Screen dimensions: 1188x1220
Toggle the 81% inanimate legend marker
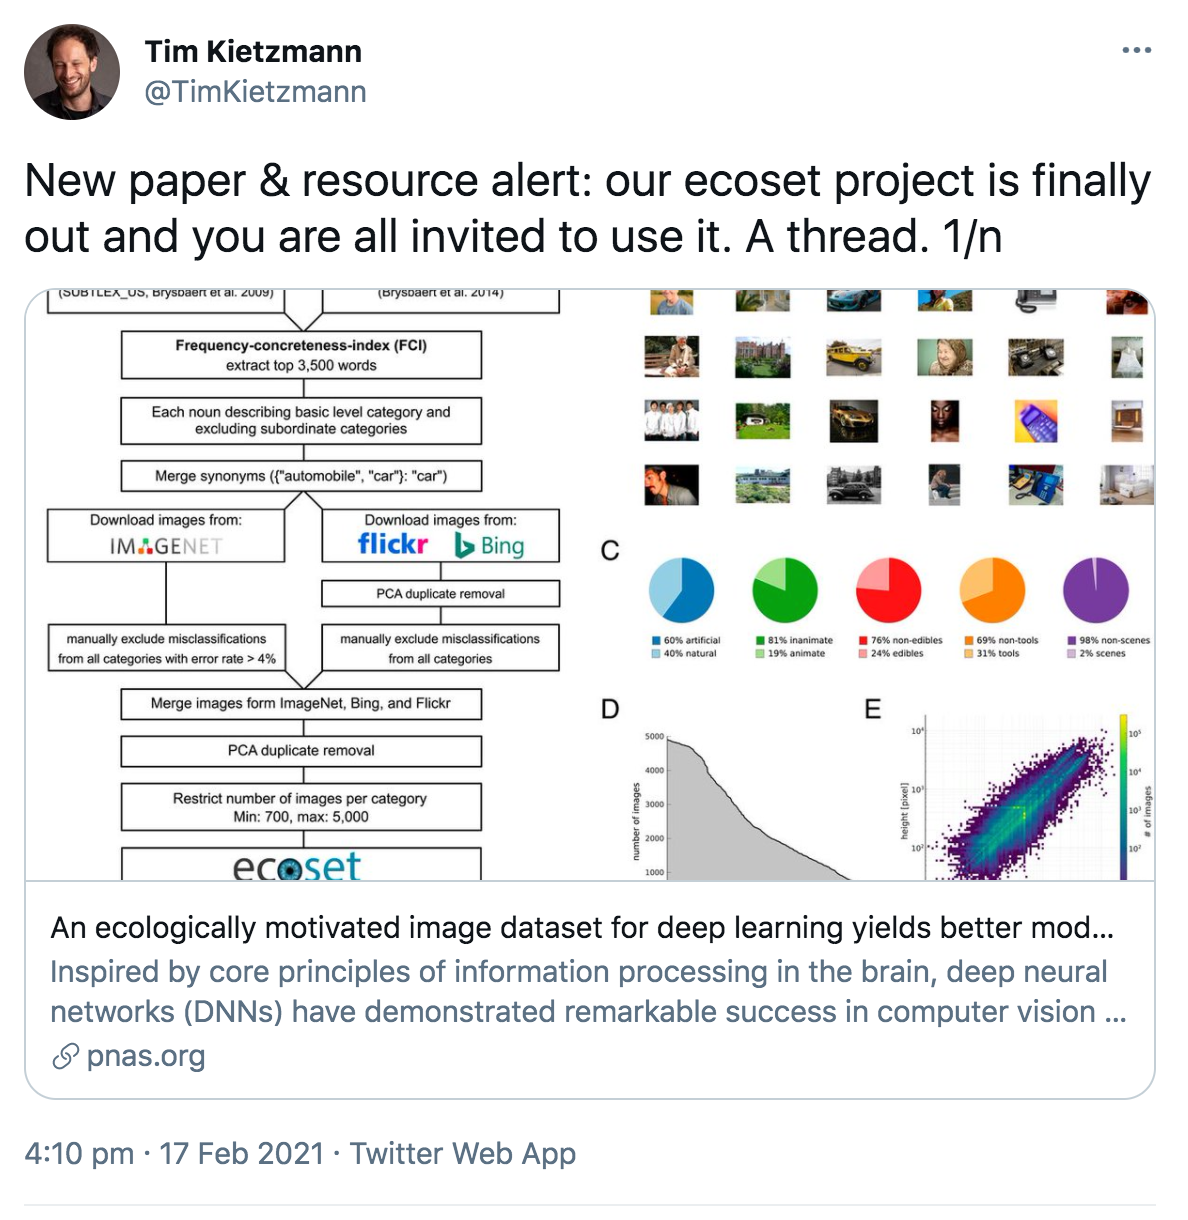[760, 640]
